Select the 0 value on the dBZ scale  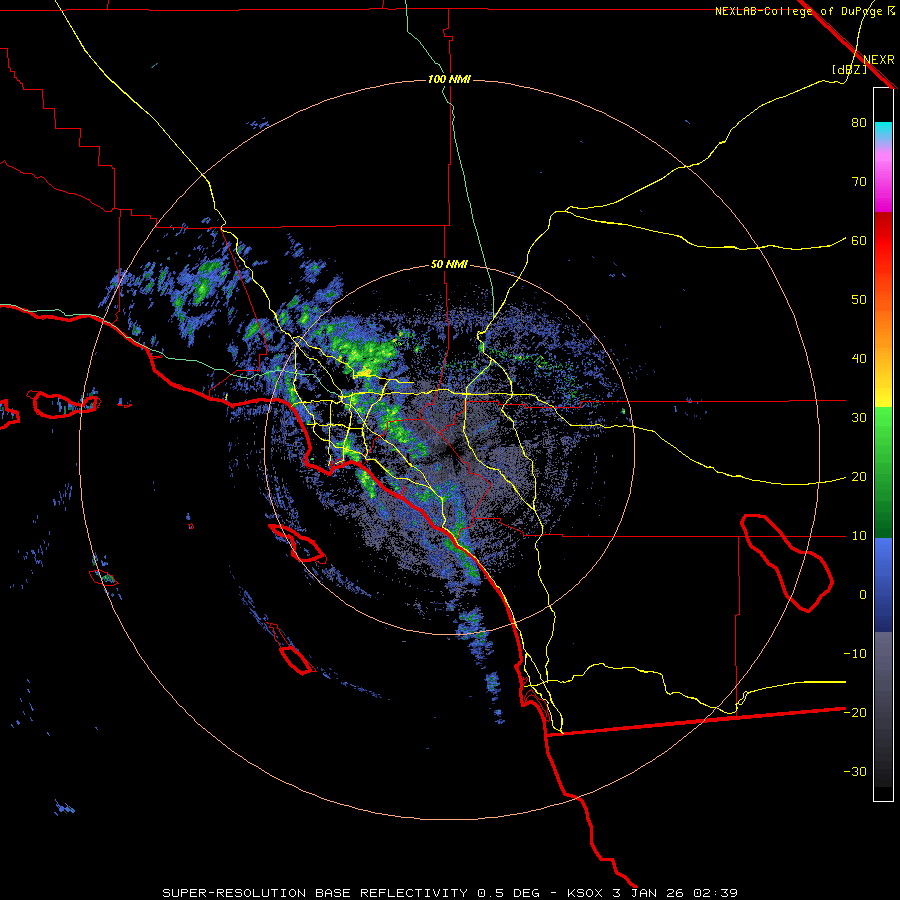863,595
